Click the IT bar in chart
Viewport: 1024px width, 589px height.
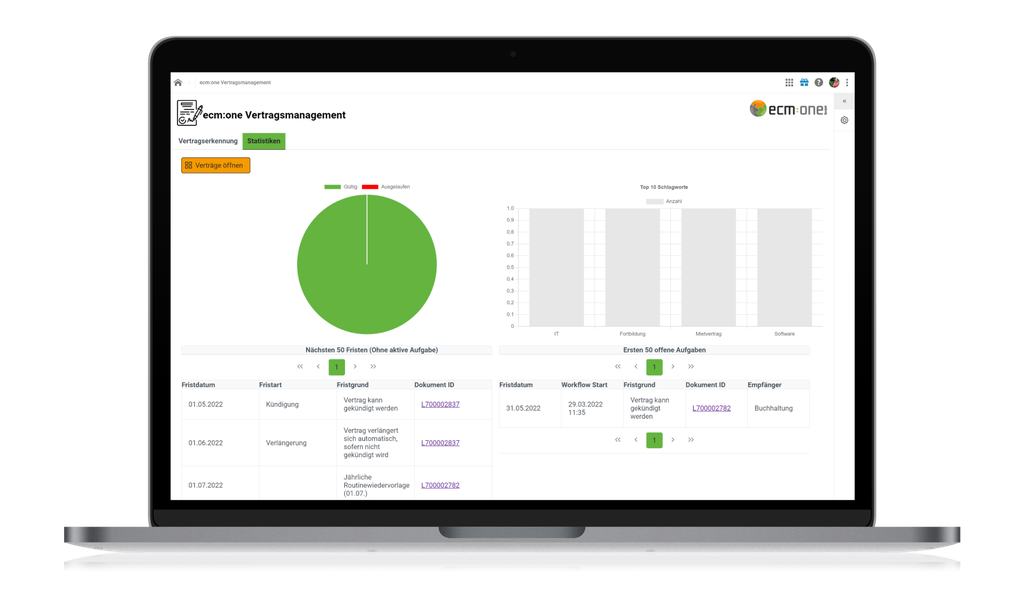556,267
